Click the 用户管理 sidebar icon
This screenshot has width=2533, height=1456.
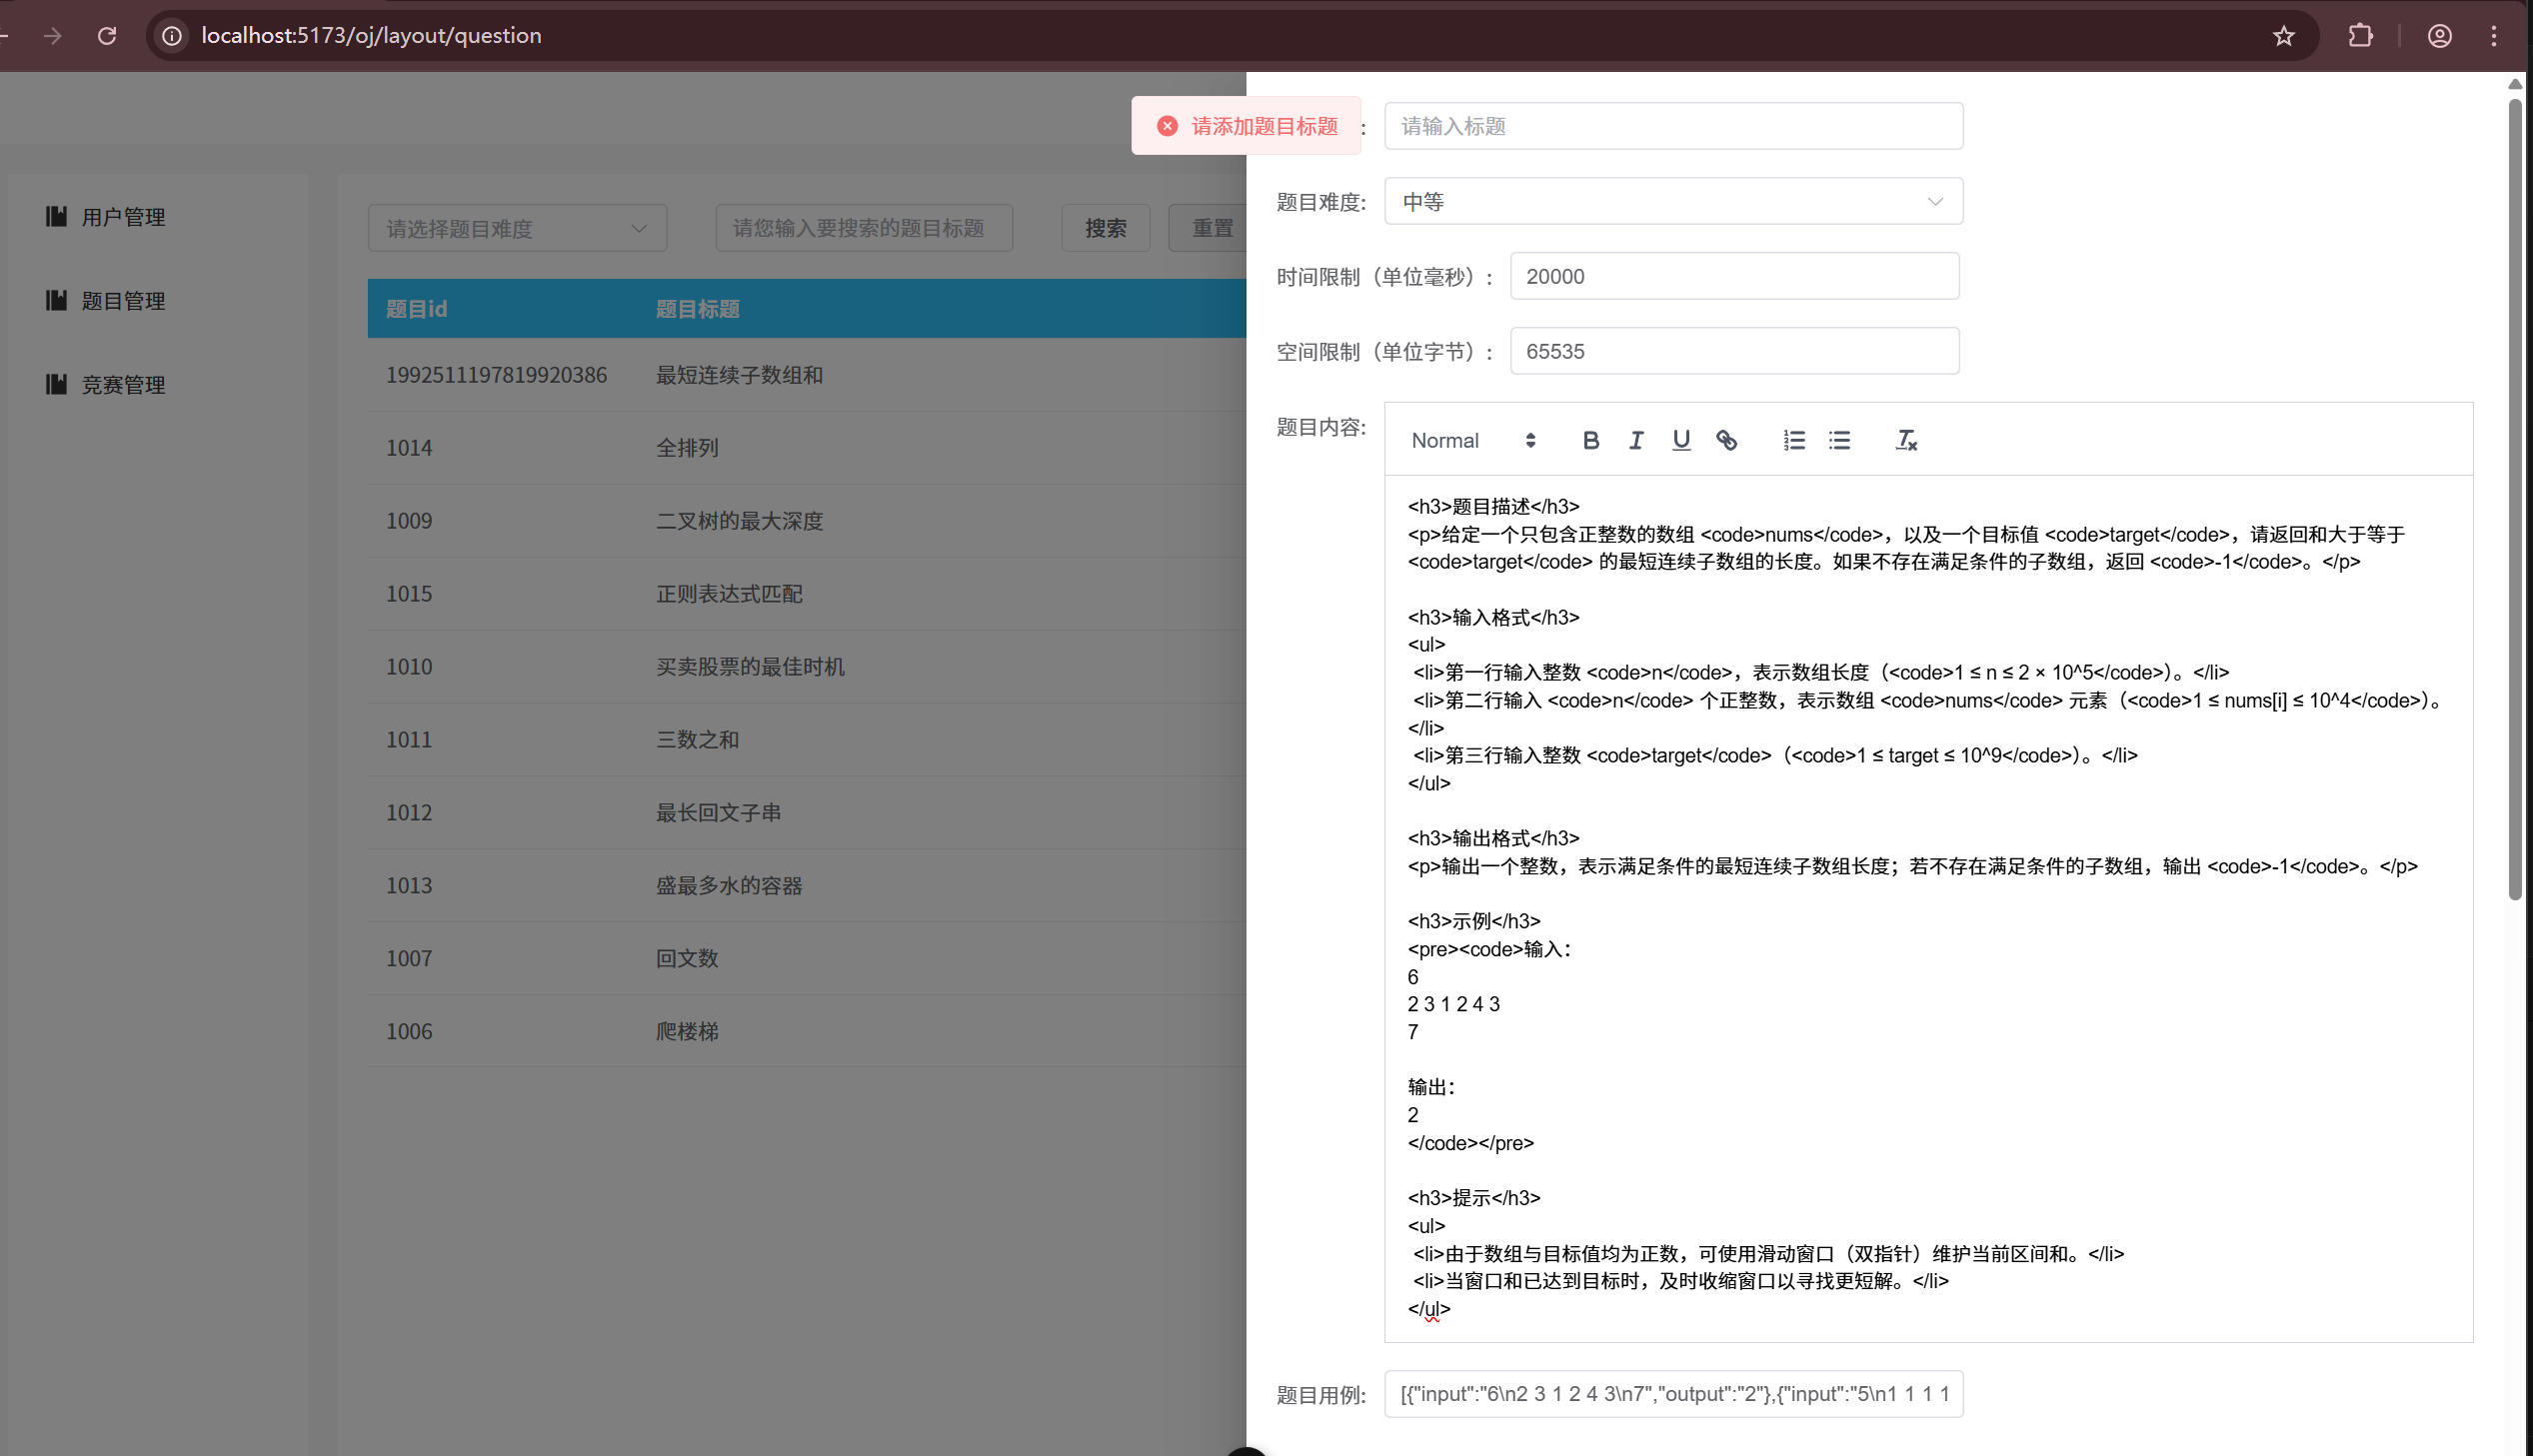(56, 216)
